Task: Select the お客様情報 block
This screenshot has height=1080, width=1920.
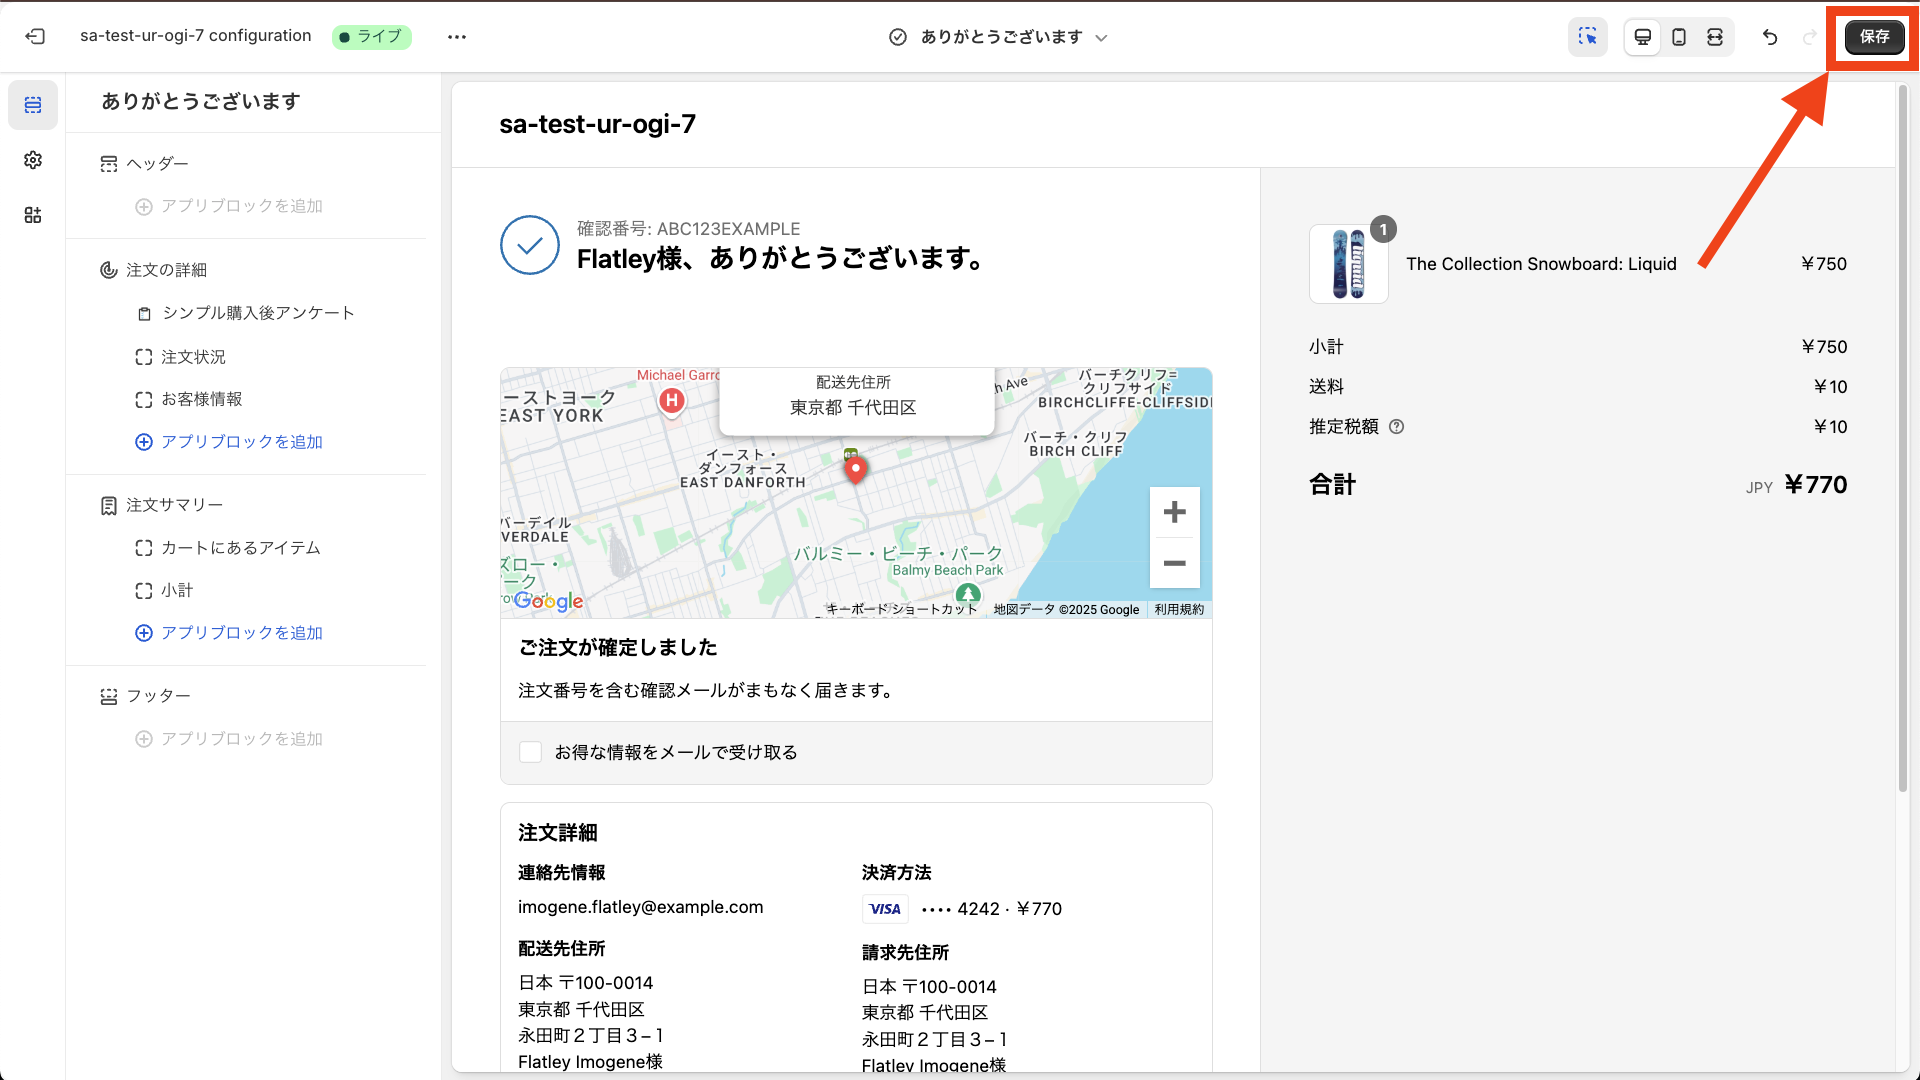Action: click(x=201, y=398)
